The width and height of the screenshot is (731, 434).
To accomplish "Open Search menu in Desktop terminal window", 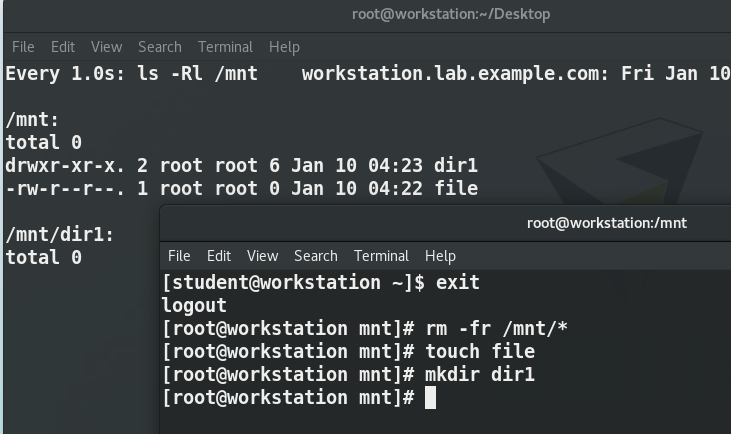I will 159,47.
